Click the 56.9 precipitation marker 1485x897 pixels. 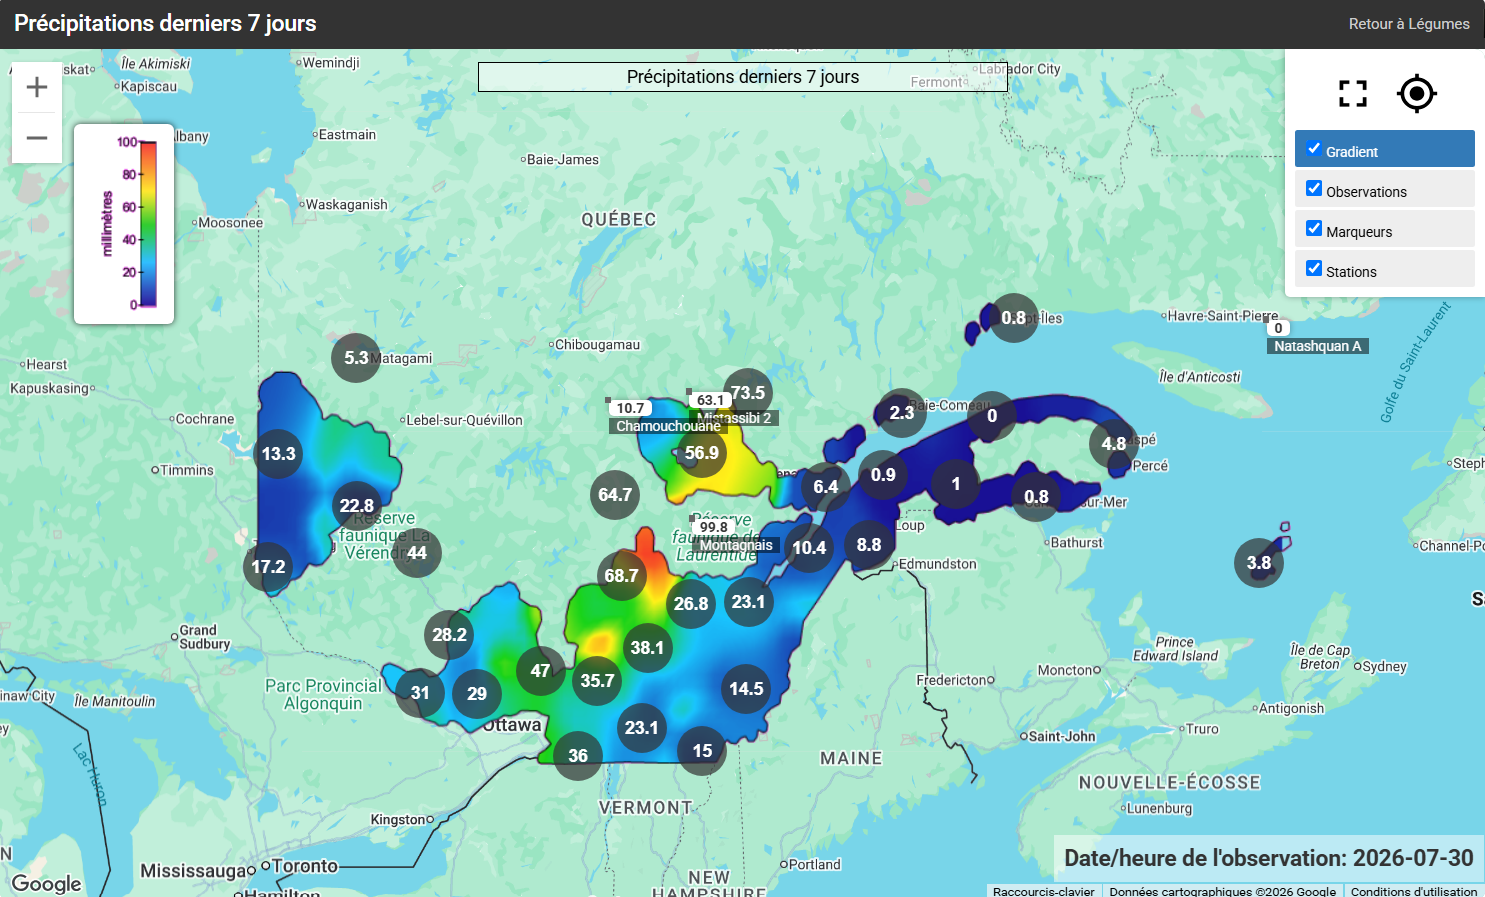click(702, 453)
